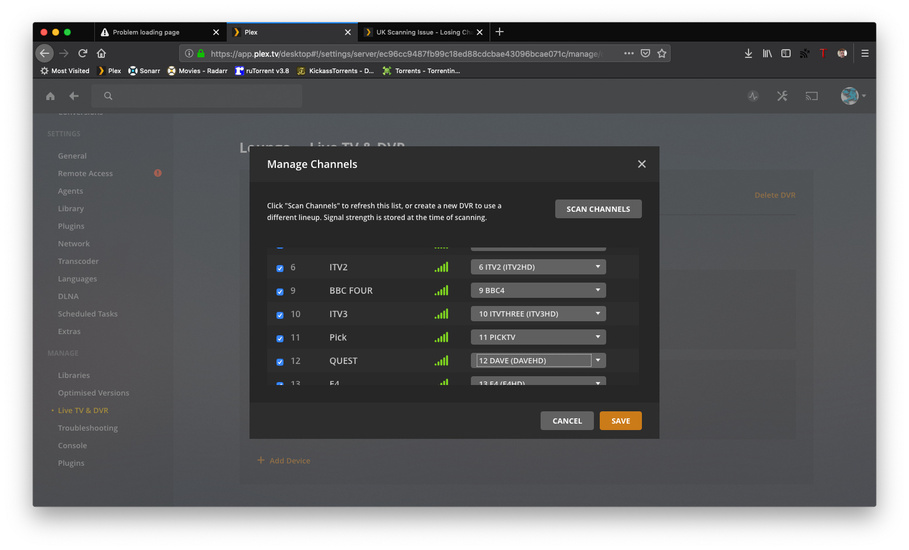909x550 pixels.
Task: Click the Plex search field
Action: (x=197, y=96)
